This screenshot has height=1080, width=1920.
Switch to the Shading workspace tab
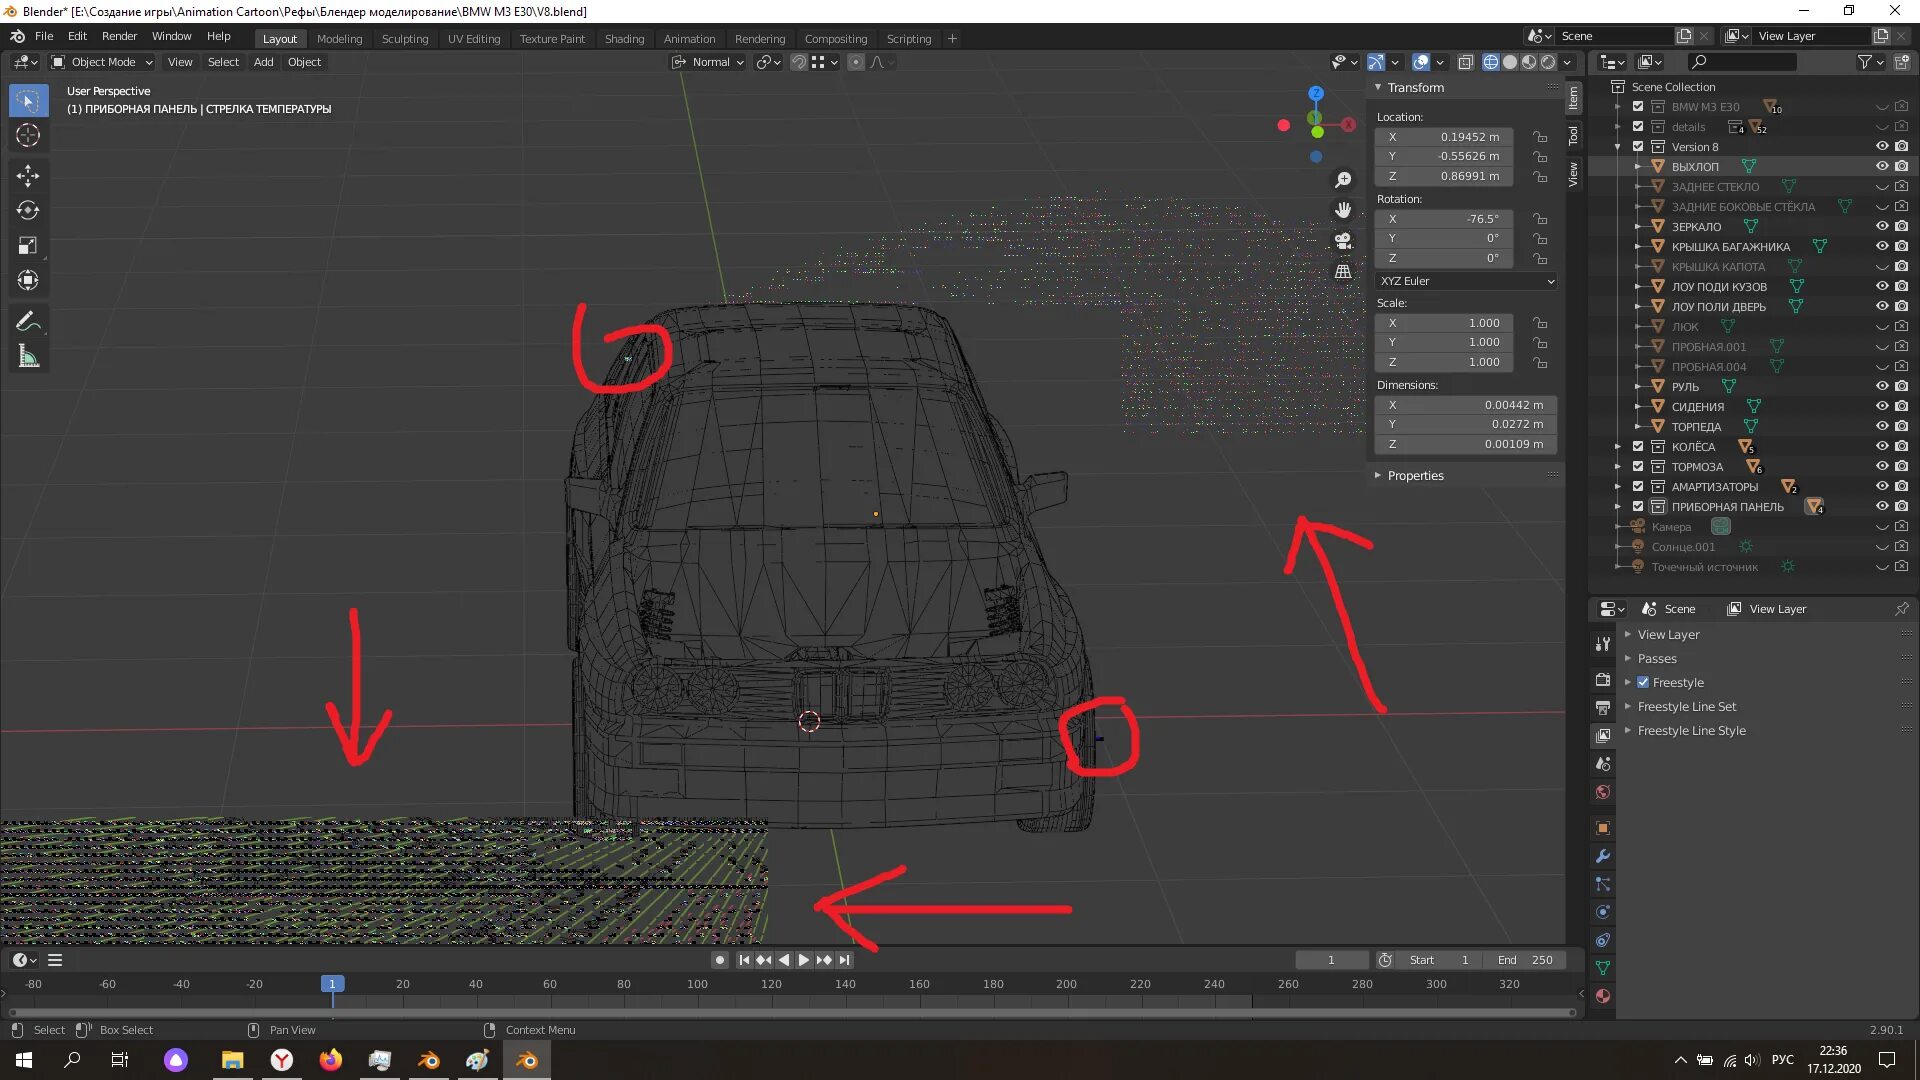pyautogui.click(x=624, y=39)
